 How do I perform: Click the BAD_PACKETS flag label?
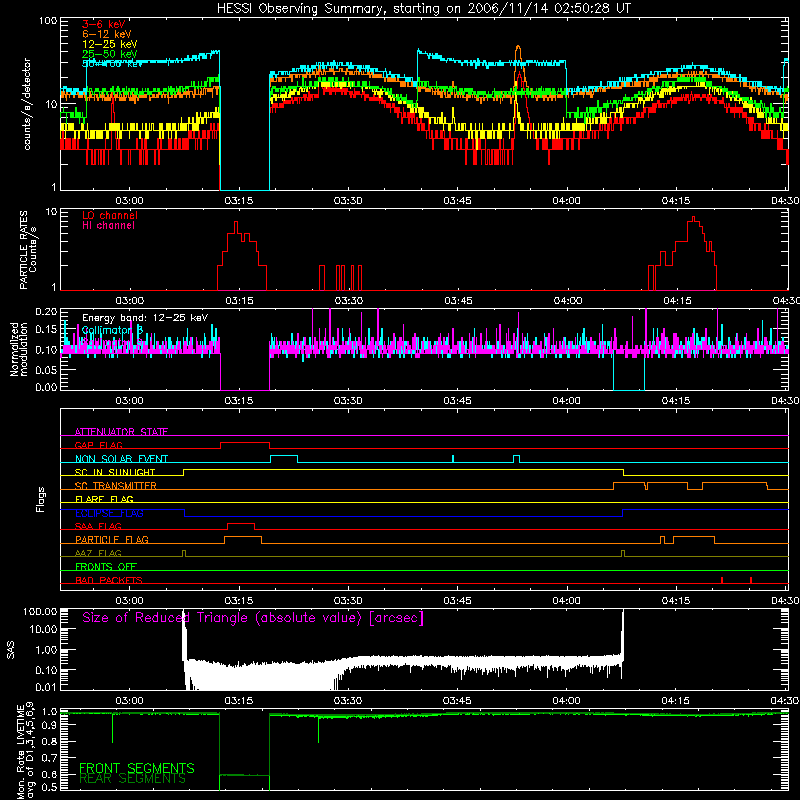(x=109, y=580)
